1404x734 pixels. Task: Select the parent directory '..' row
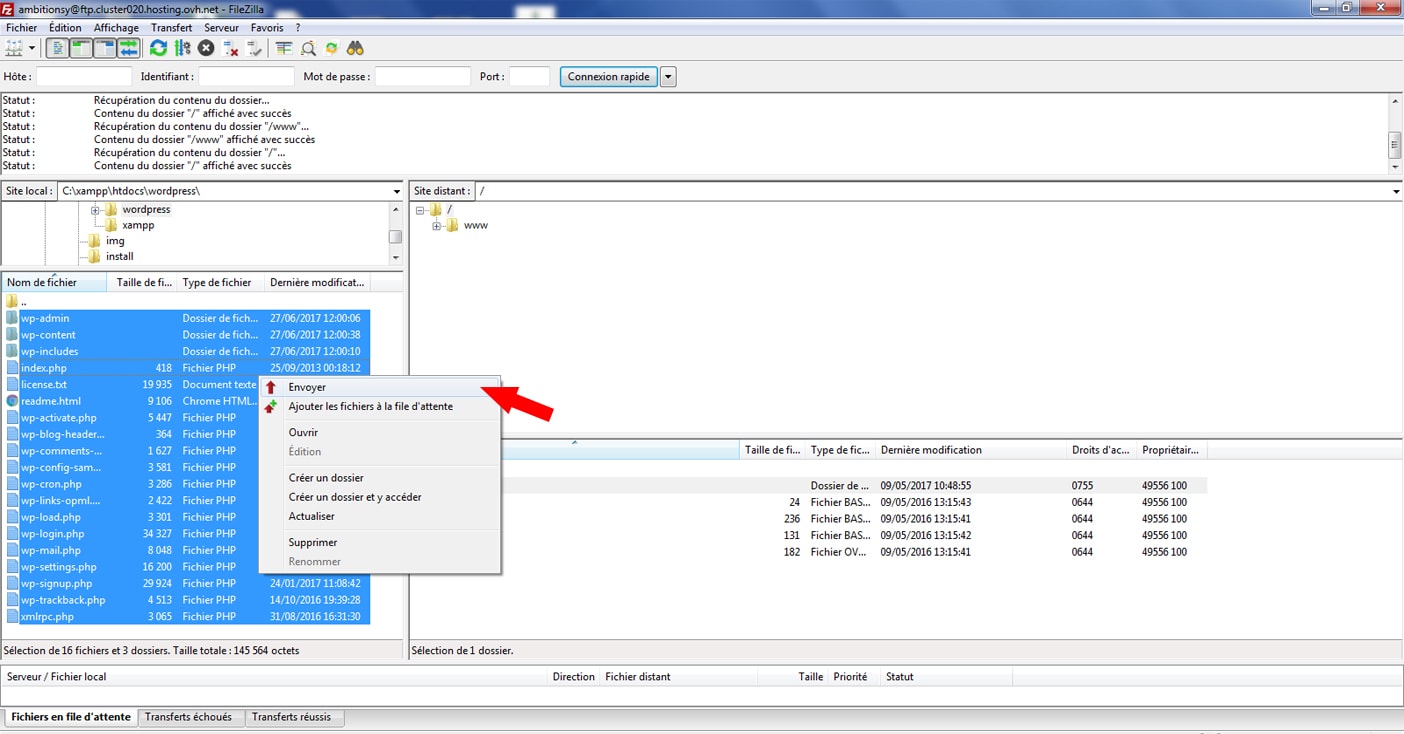(186, 301)
